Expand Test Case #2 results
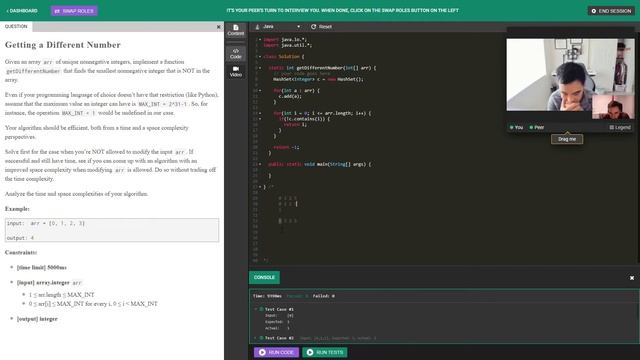The height and width of the screenshot is (360, 640). pyautogui.click(x=256, y=338)
